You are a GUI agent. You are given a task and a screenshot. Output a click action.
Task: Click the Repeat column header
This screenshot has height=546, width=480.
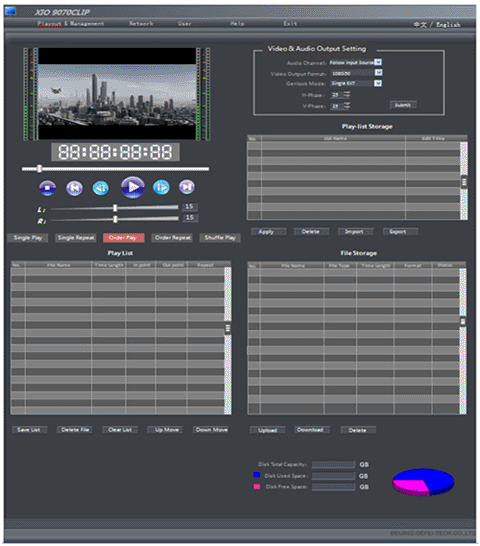(x=205, y=265)
